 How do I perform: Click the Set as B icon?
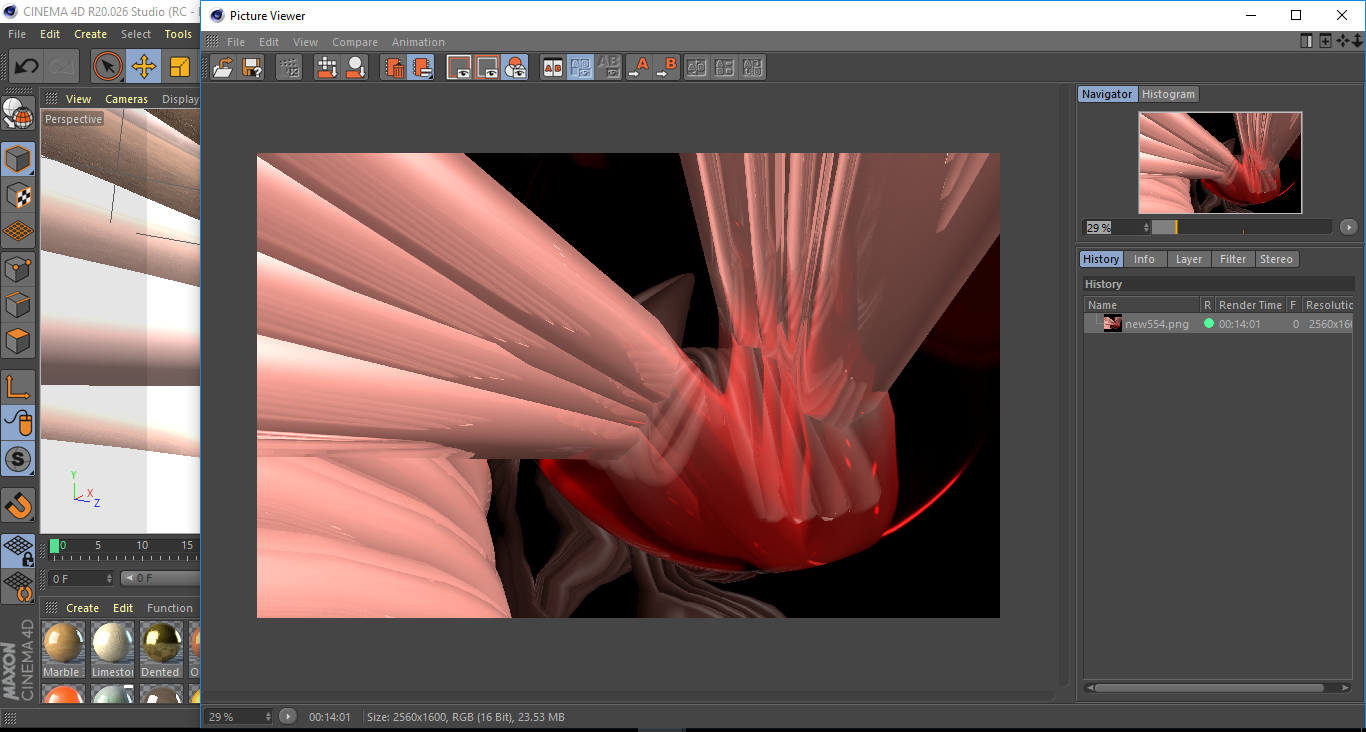[x=666, y=68]
